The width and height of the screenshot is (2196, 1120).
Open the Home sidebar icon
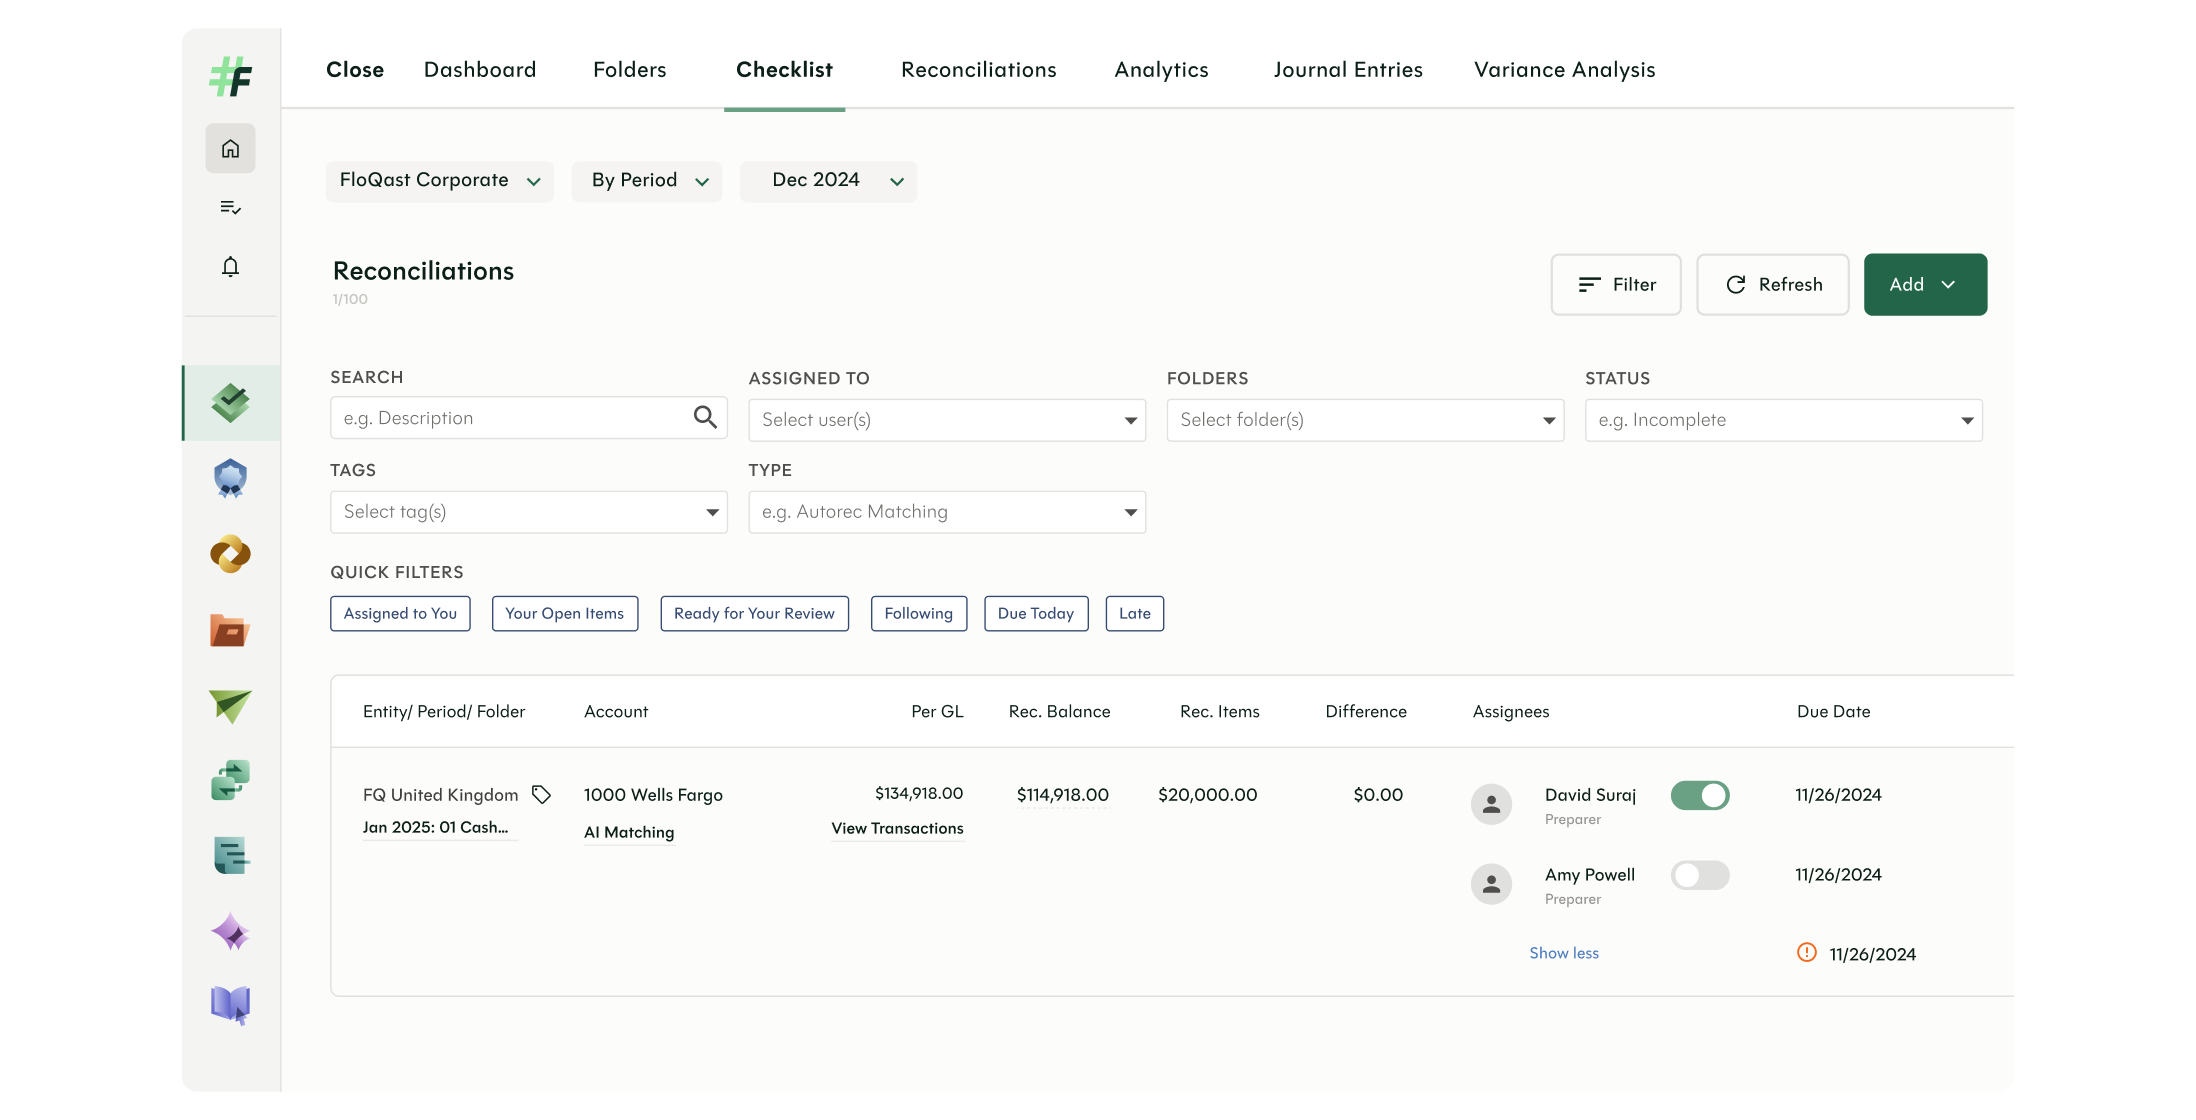pyautogui.click(x=231, y=149)
